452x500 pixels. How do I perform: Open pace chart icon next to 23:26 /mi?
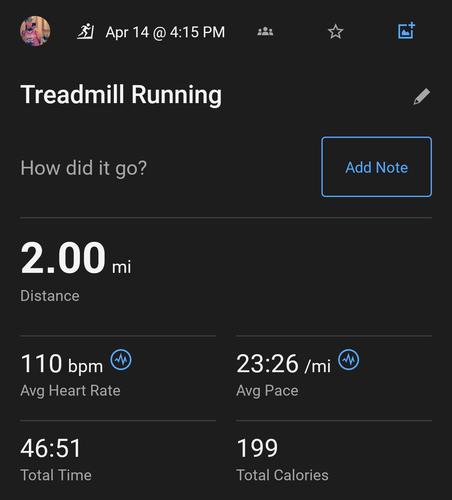(349, 360)
